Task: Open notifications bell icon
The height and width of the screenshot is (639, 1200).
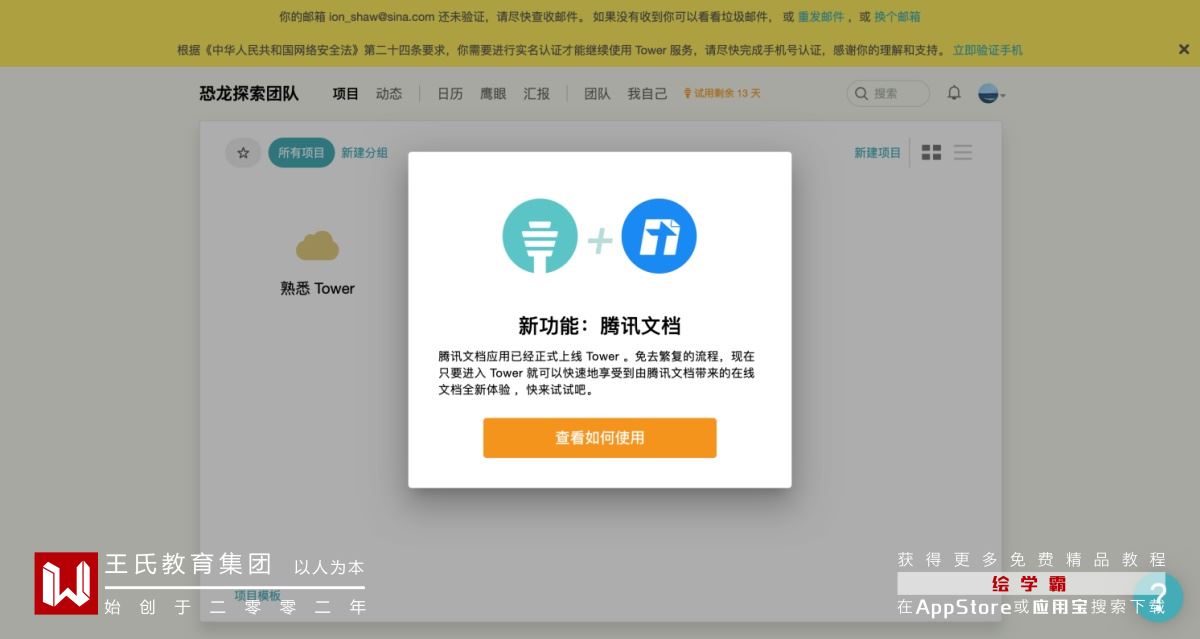Action: [x=954, y=93]
